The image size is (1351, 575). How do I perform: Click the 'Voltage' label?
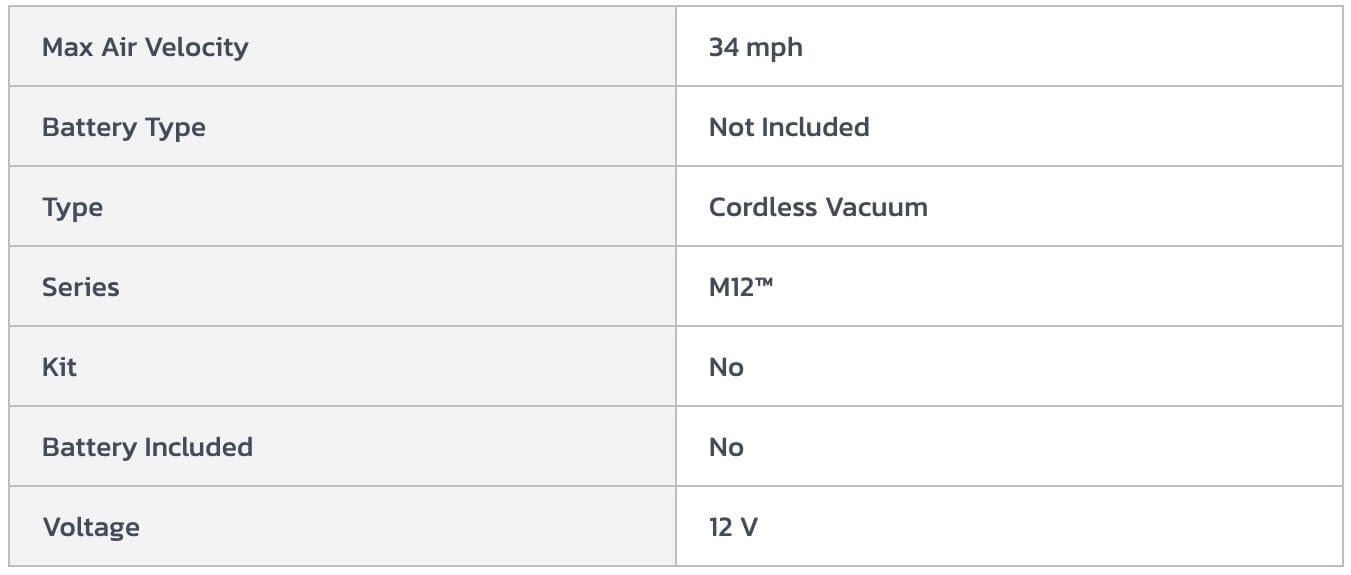coord(91,527)
